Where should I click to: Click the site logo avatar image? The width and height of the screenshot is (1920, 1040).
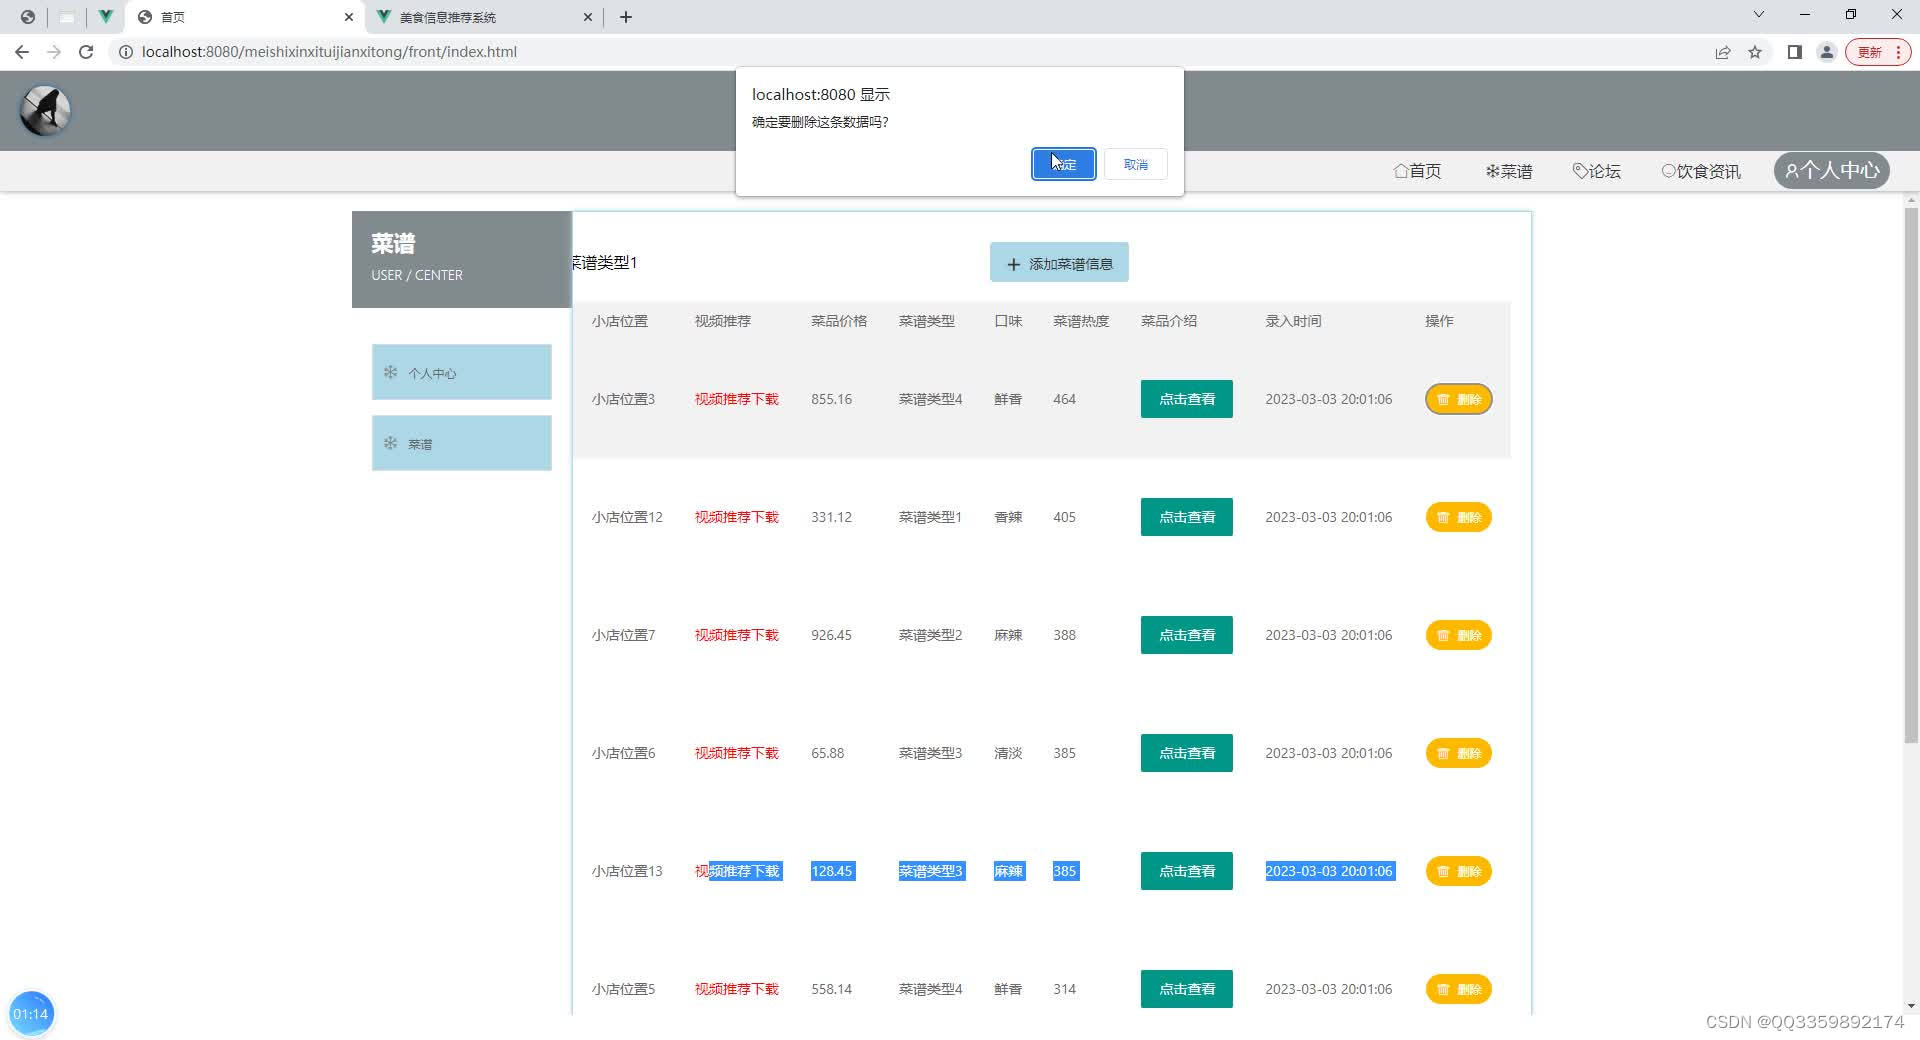45,110
